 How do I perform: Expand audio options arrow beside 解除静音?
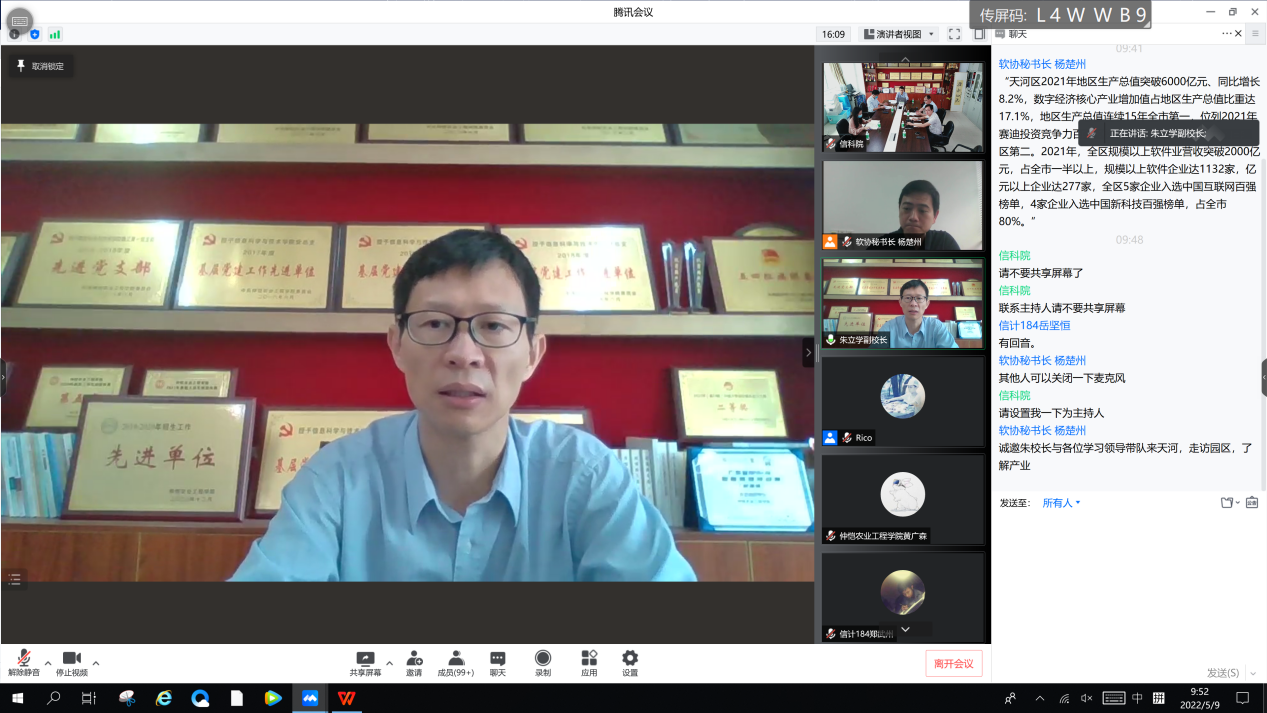click(48, 662)
